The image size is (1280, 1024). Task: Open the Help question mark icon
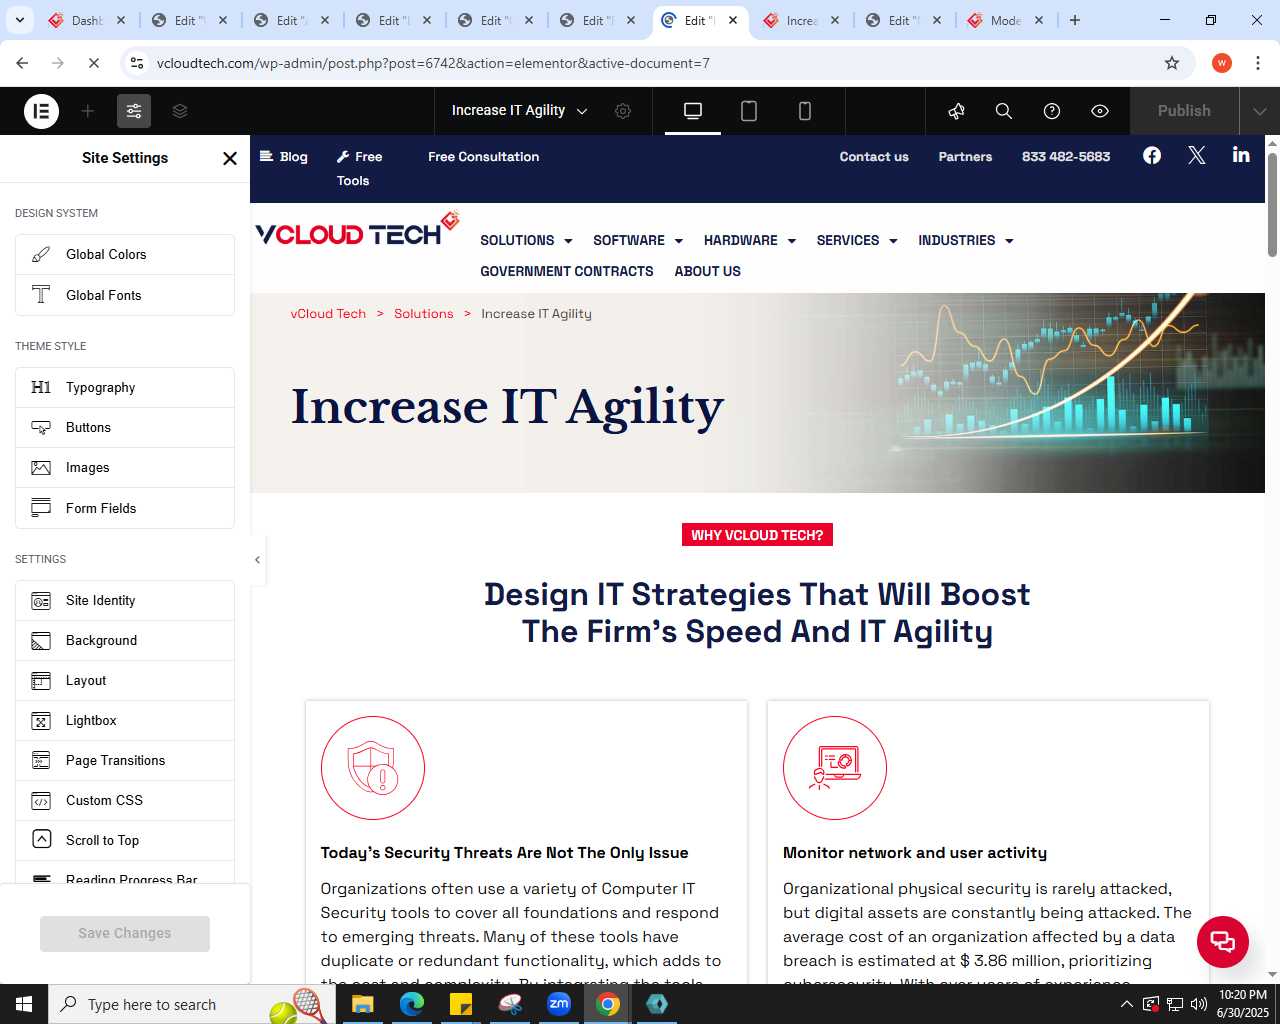pos(1052,111)
